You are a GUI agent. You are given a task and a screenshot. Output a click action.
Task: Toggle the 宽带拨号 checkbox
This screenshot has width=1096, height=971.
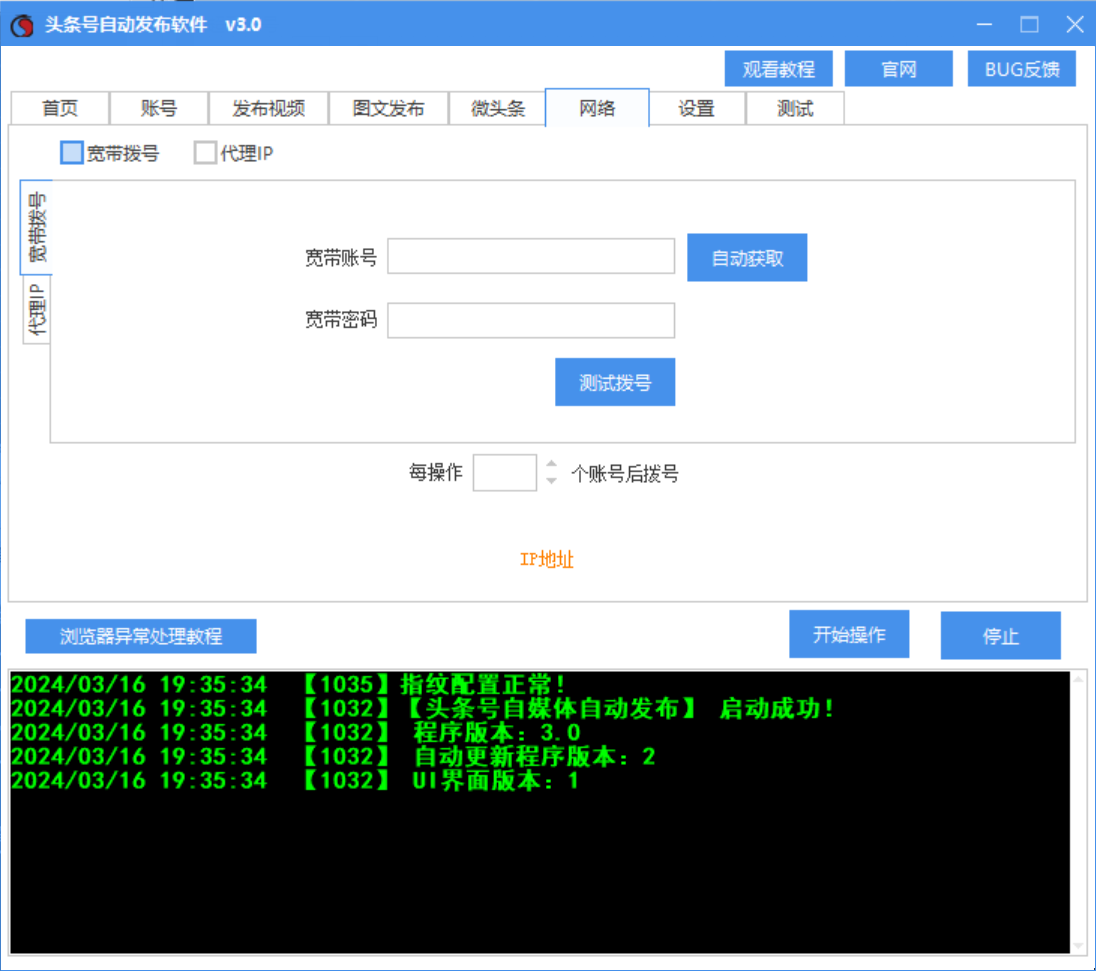click(x=71, y=152)
